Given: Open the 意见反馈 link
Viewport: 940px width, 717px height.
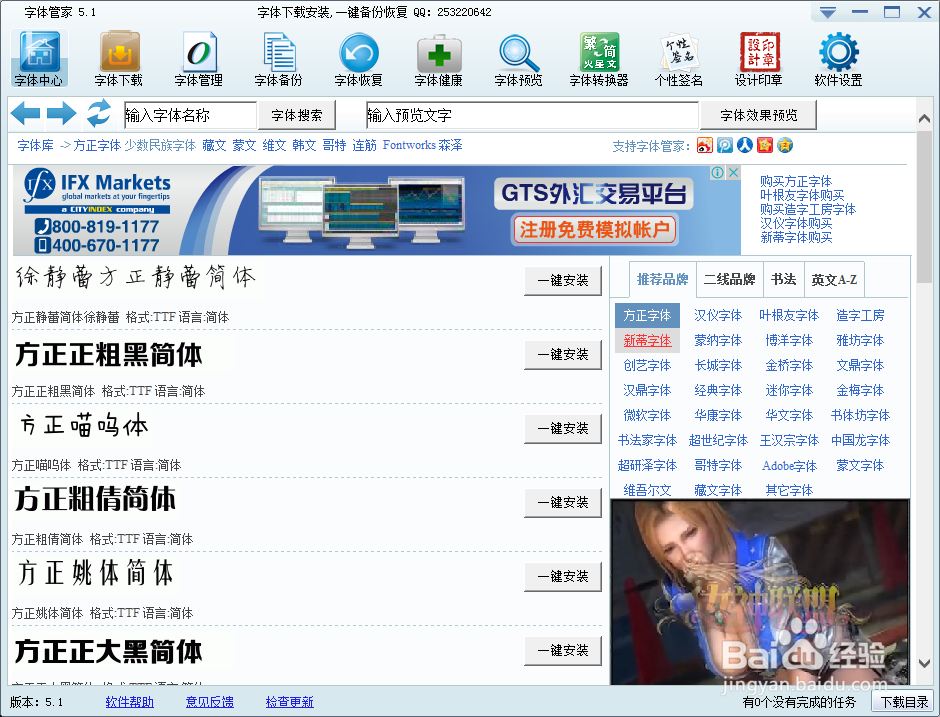Looking at the screenshot, I should [210, 702].
